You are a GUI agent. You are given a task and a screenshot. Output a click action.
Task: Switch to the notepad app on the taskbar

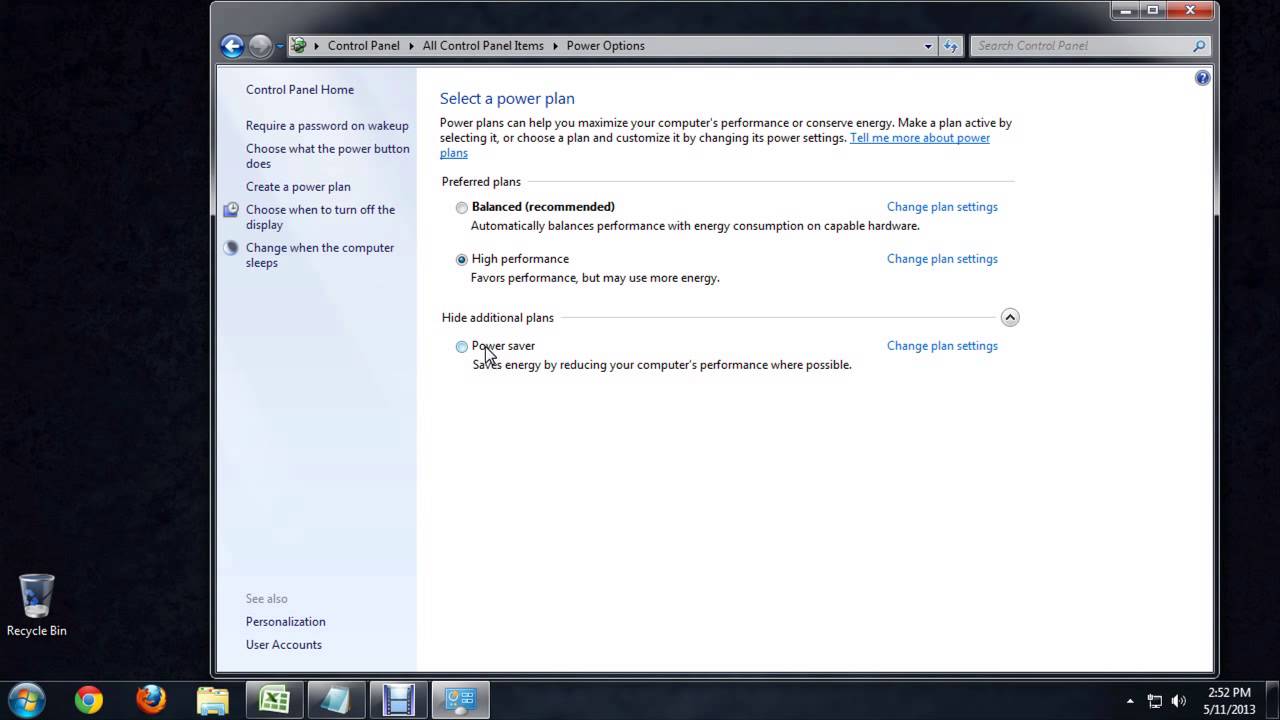click(336, 700)
